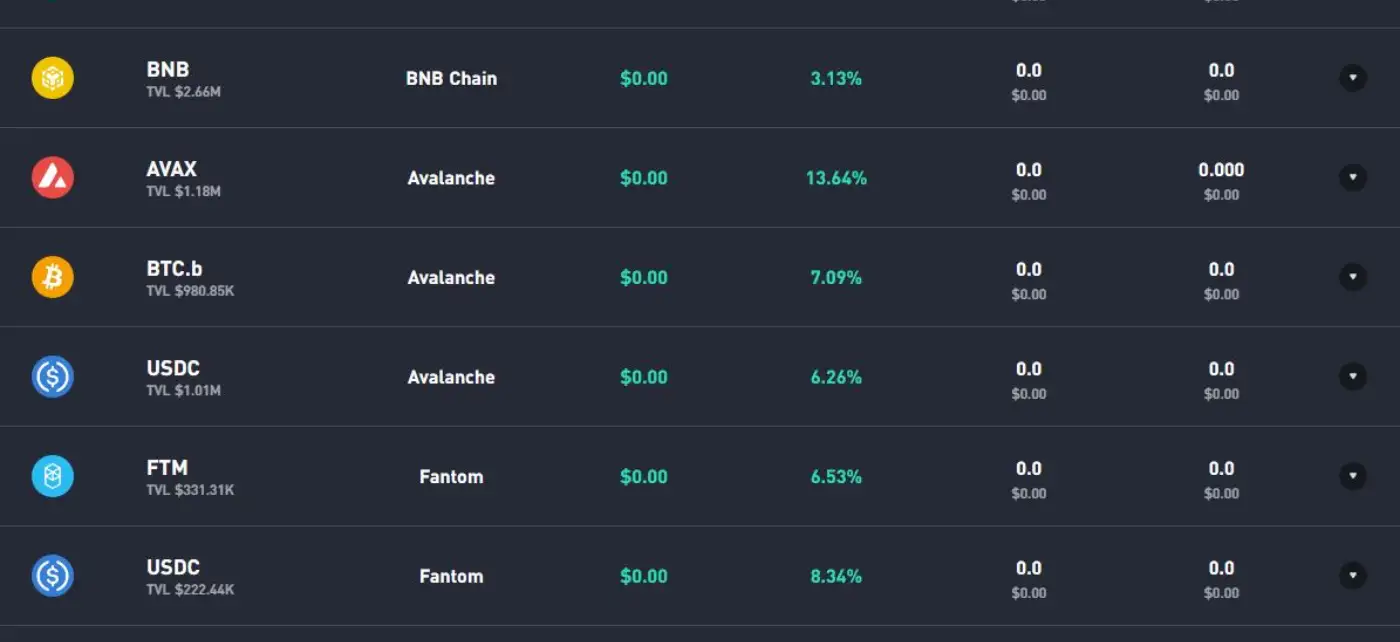Image resolution: width=1400 pixels, height=642 pixels.
Task: Click the BNB Chain network label
Action: [451, 78]
